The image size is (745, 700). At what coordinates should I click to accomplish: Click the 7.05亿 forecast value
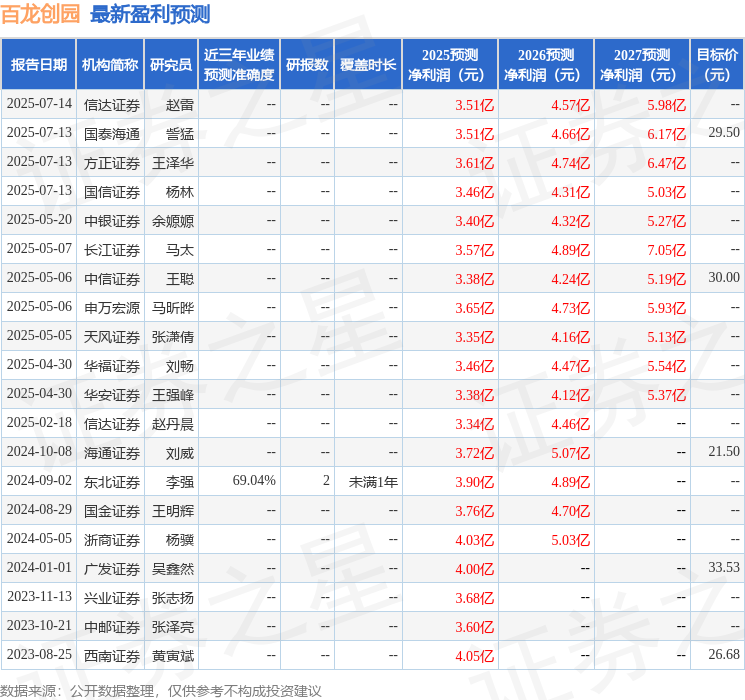coord(666,250)
